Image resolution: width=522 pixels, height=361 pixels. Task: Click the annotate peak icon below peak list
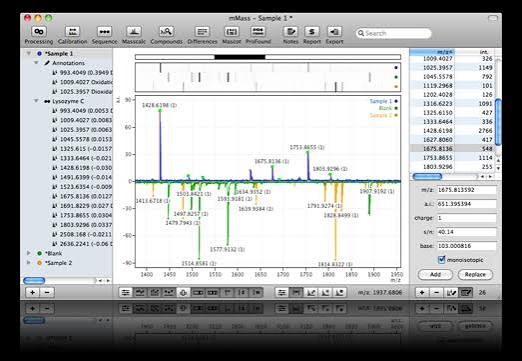coord(451,292)
